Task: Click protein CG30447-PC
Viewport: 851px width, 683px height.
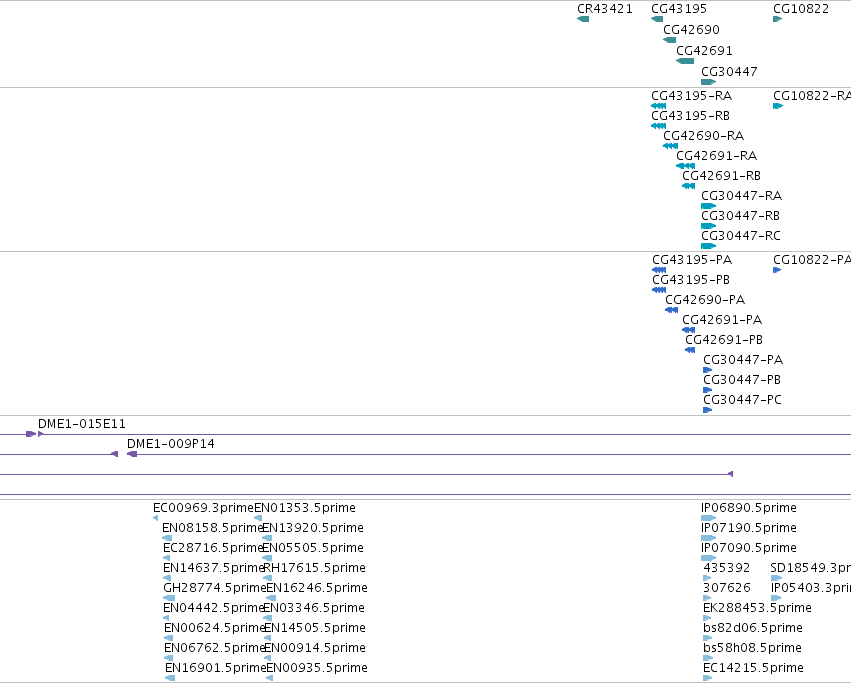Action: coord(742,400)
